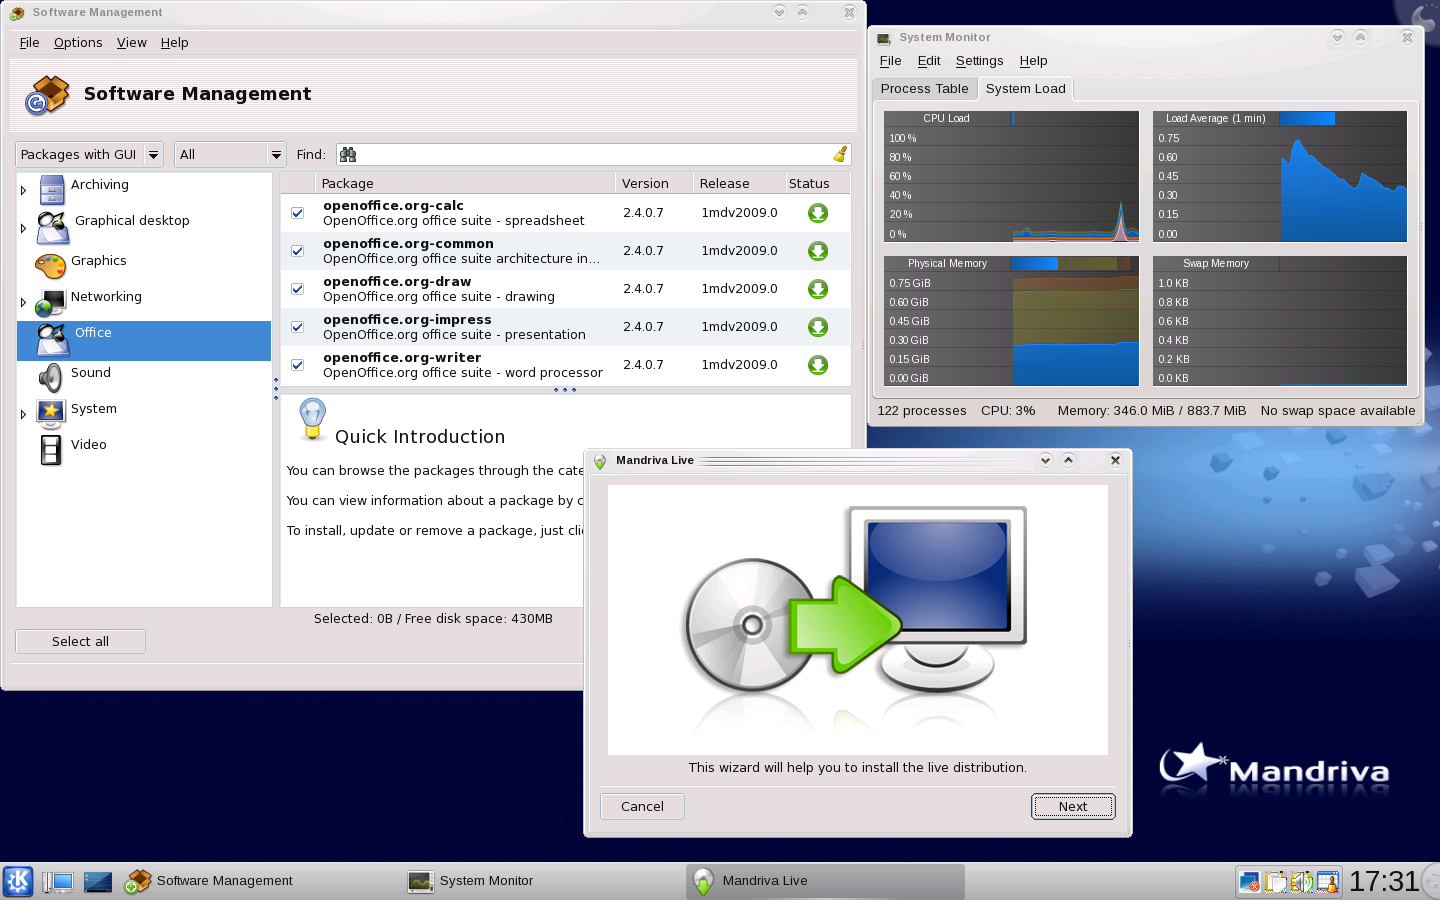Open the calendar reminder tray icon
This screenshot has width=1440, height=900.
pyautogui.click(x=1327, y=882)
